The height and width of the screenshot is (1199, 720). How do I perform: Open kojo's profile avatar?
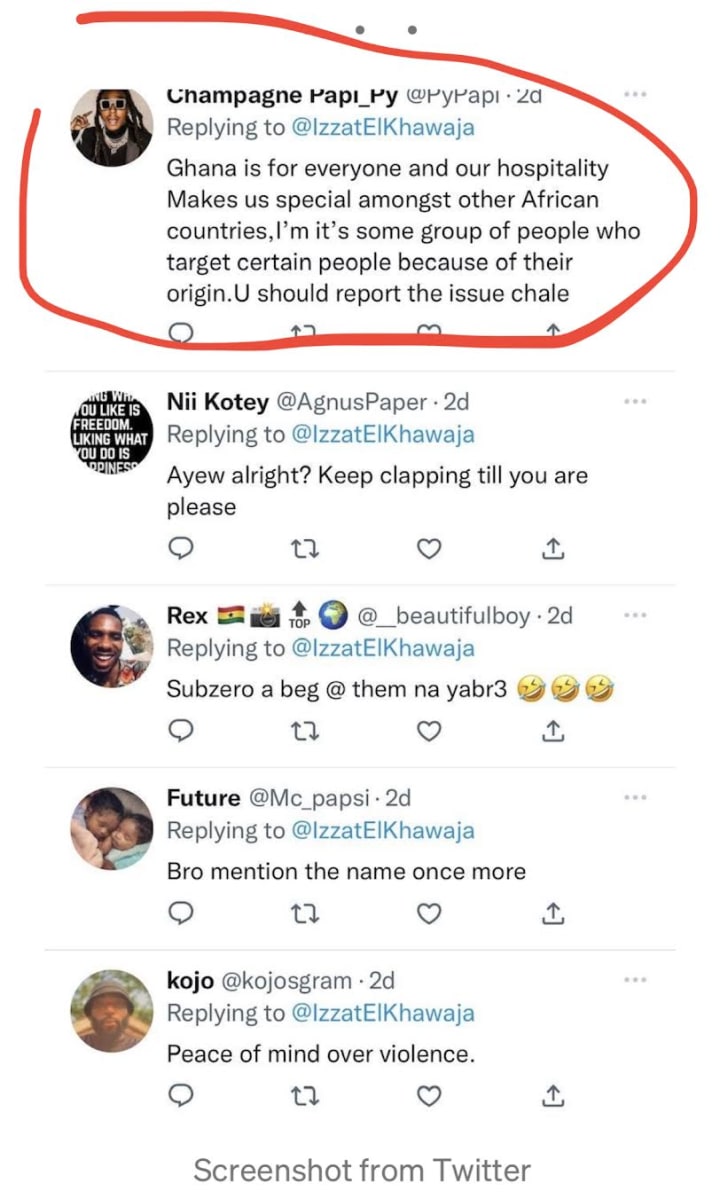[111, 1010]
